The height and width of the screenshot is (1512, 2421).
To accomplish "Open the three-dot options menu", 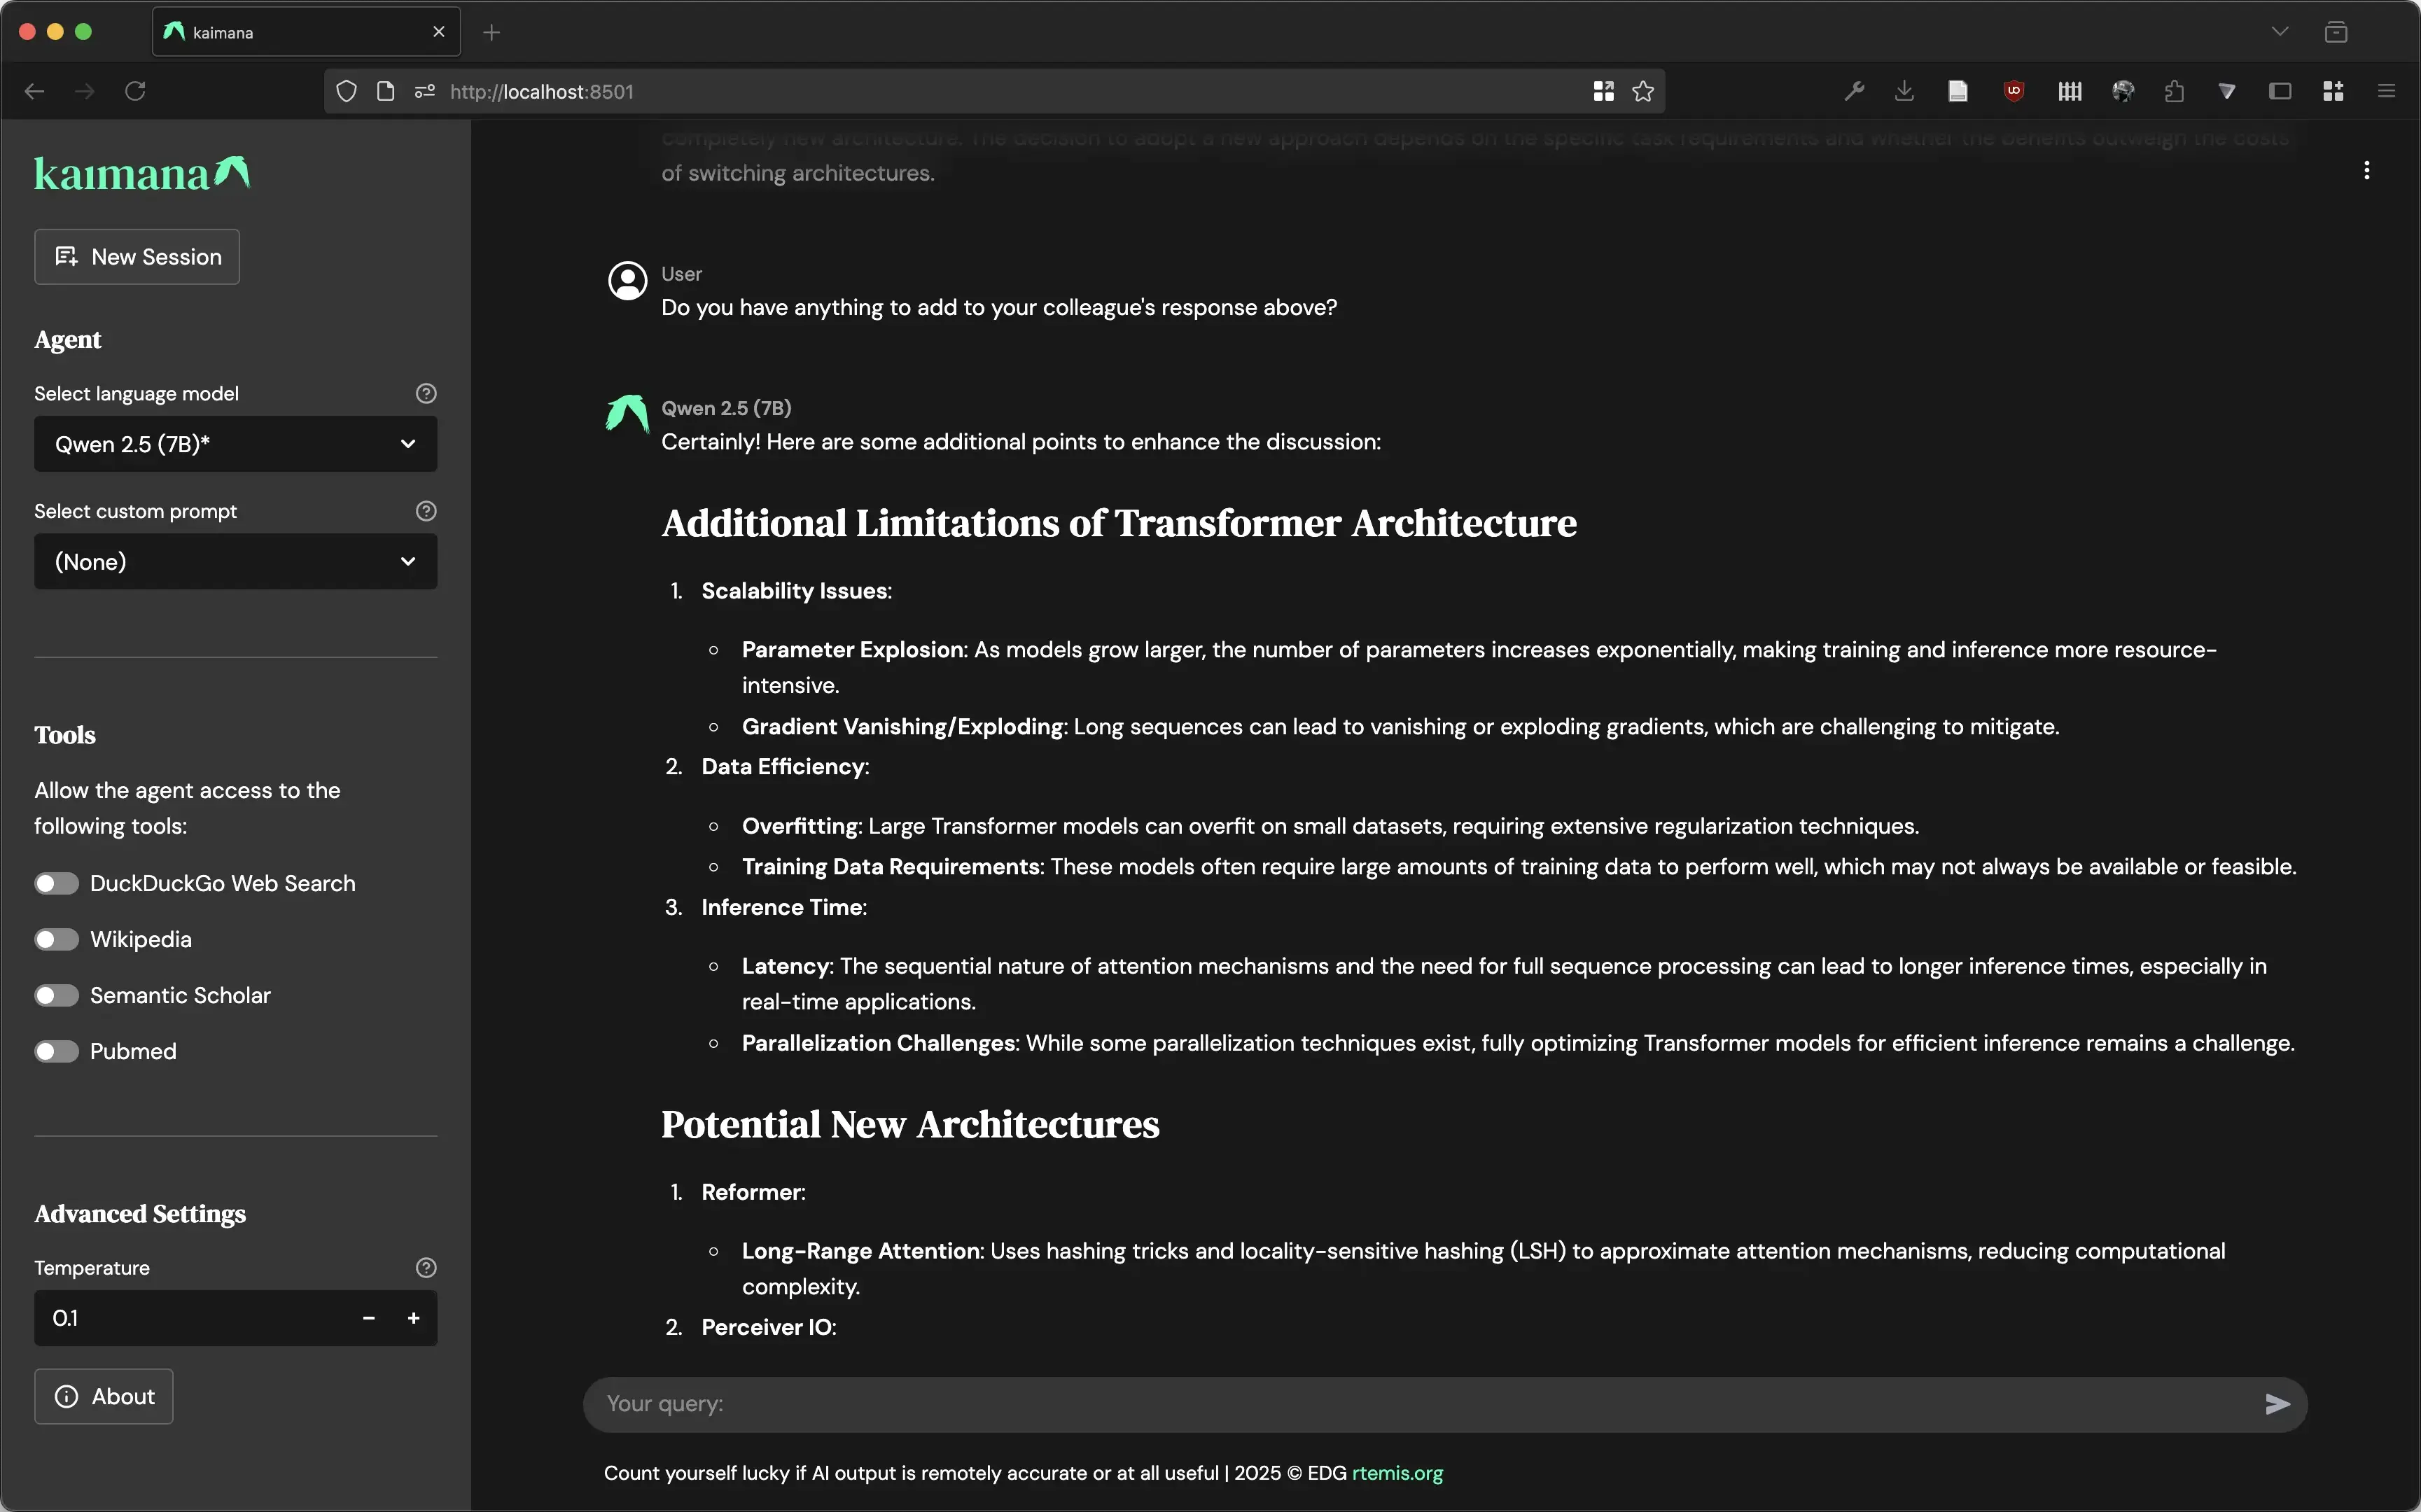I will (2366, 170).
